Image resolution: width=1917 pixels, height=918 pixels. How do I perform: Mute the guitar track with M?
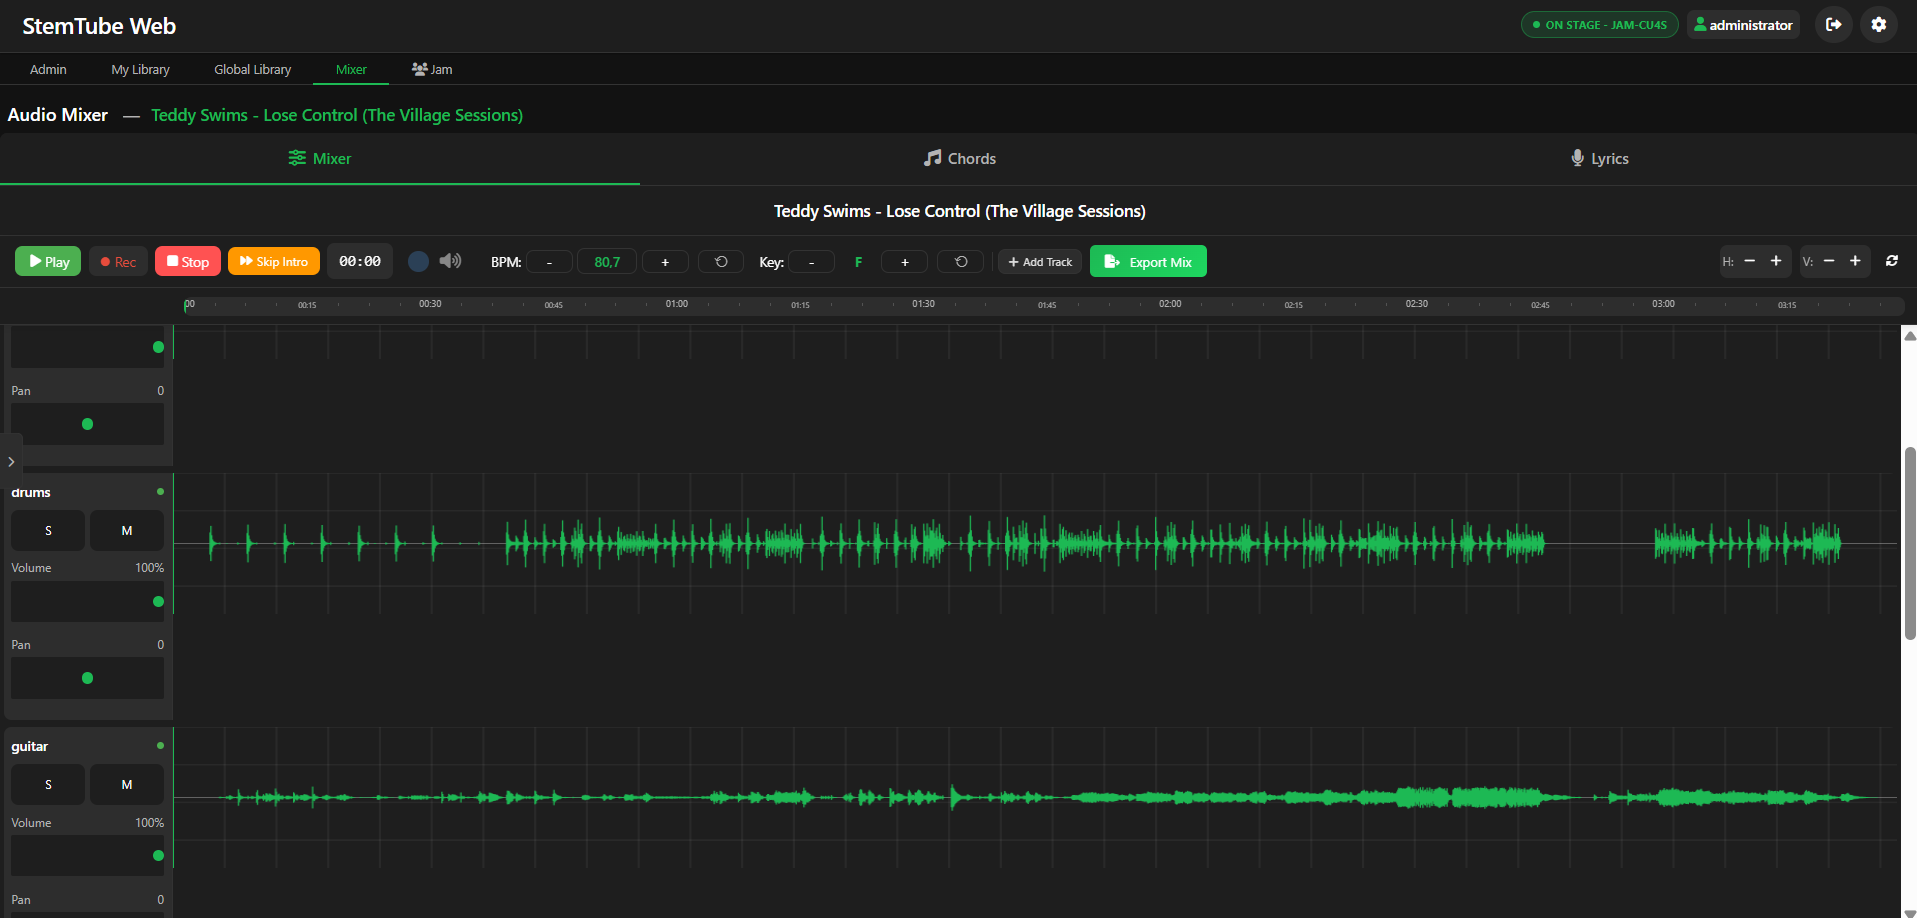point(127,785)
